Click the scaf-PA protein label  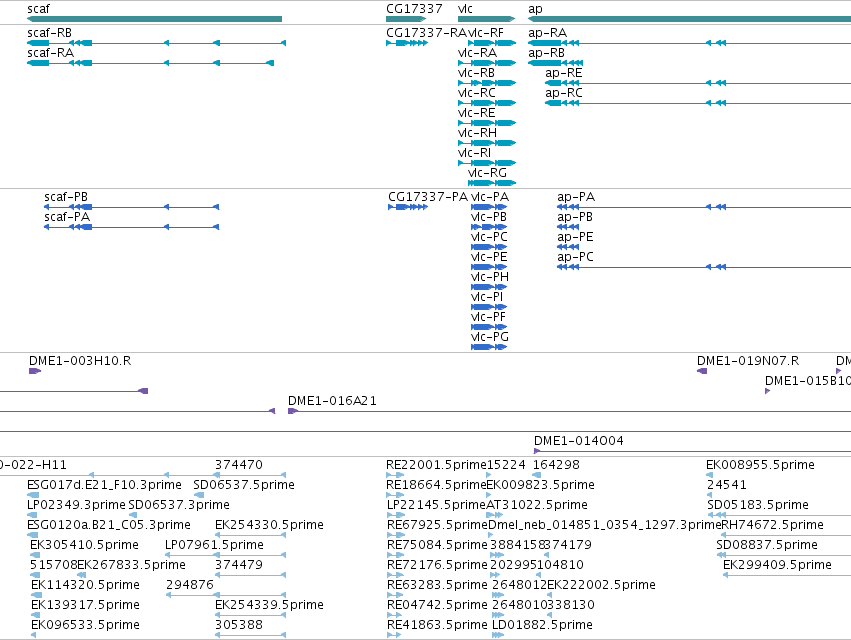pyautogui.click(x=67, y=217)
